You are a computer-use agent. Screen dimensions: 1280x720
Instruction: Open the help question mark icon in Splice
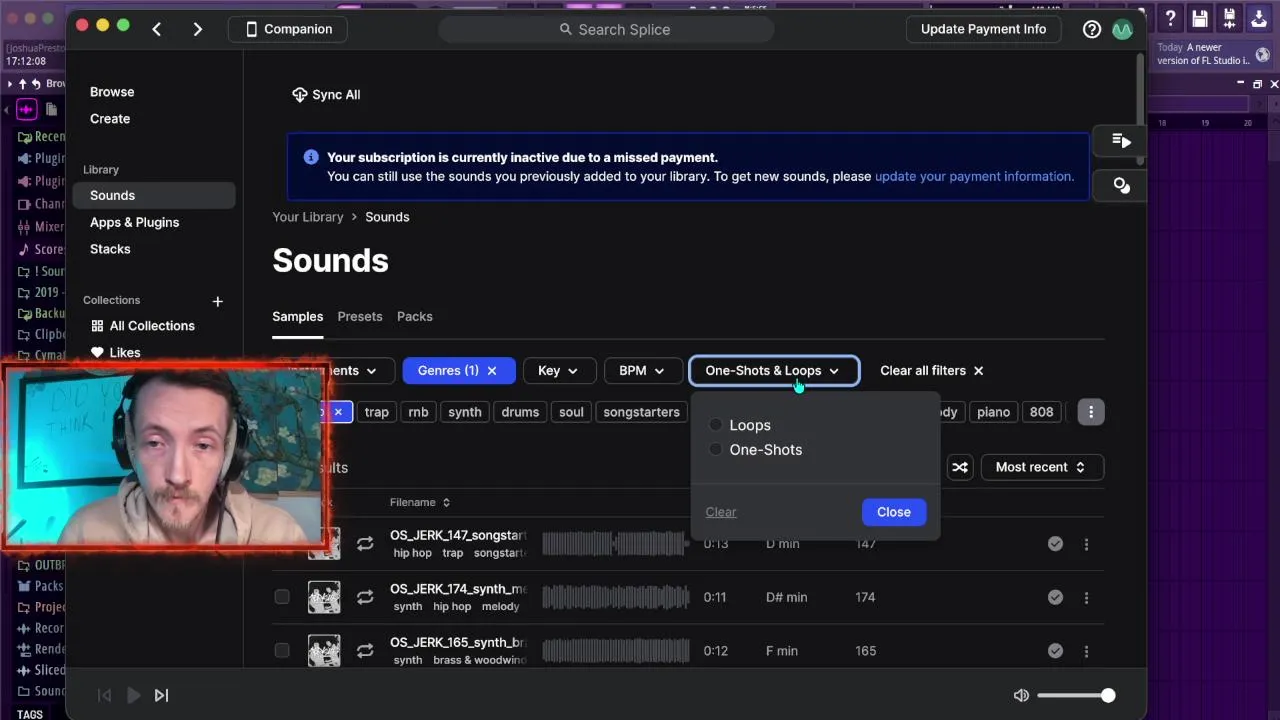click(1092, 29)
